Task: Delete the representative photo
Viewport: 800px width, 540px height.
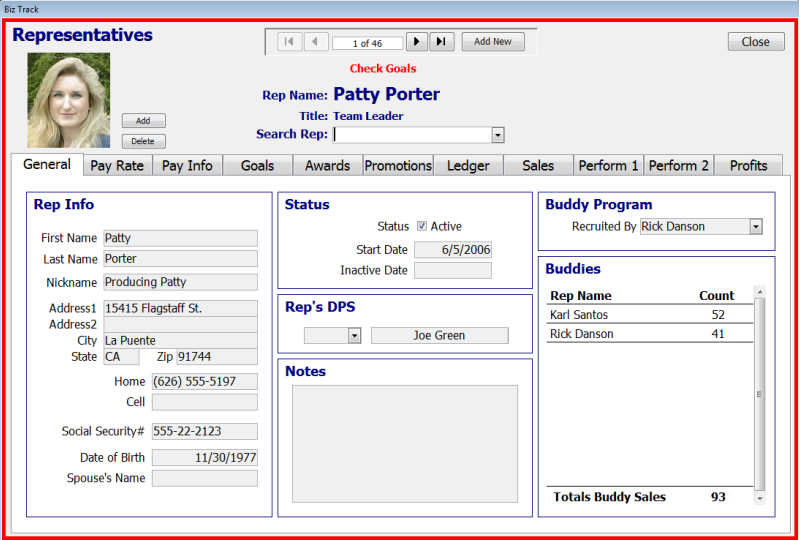Action: (144, 142)
